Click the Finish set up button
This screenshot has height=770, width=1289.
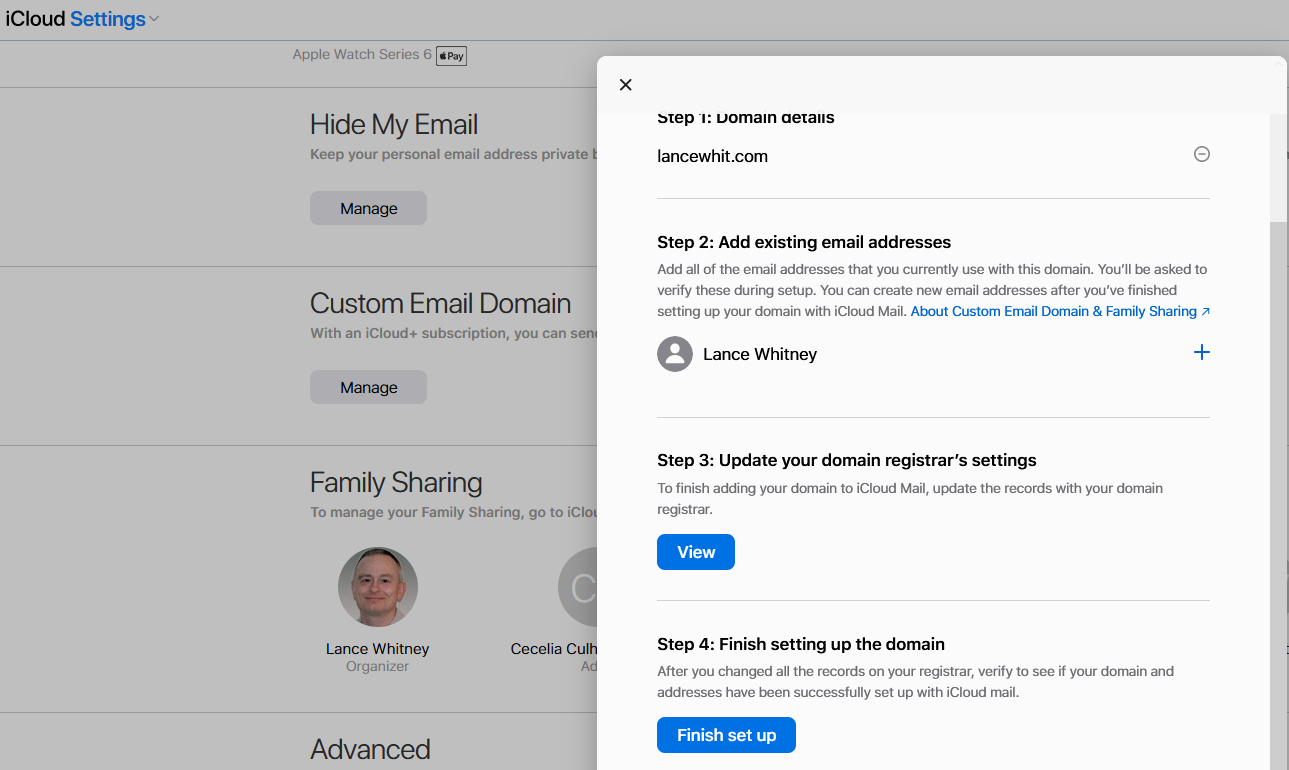[726, 735]
